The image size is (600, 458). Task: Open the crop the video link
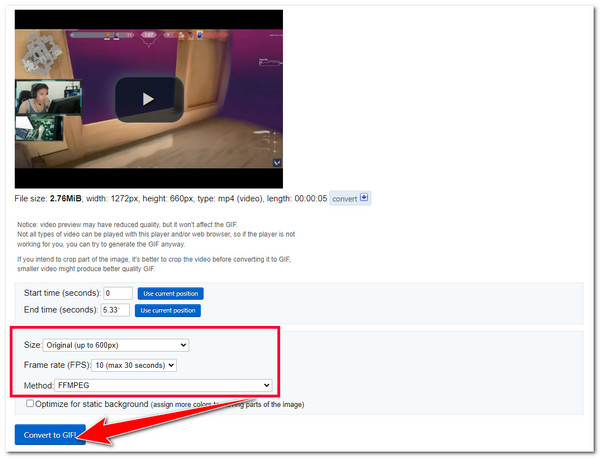tap(189, 259)
